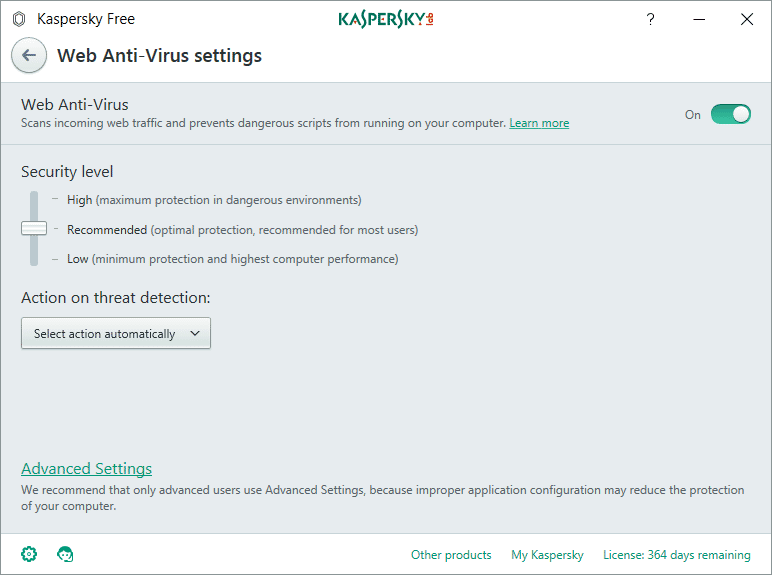Set security level to Low
Image resolution: width=772 pixels, height=575 pixels.
coord(232,259)
